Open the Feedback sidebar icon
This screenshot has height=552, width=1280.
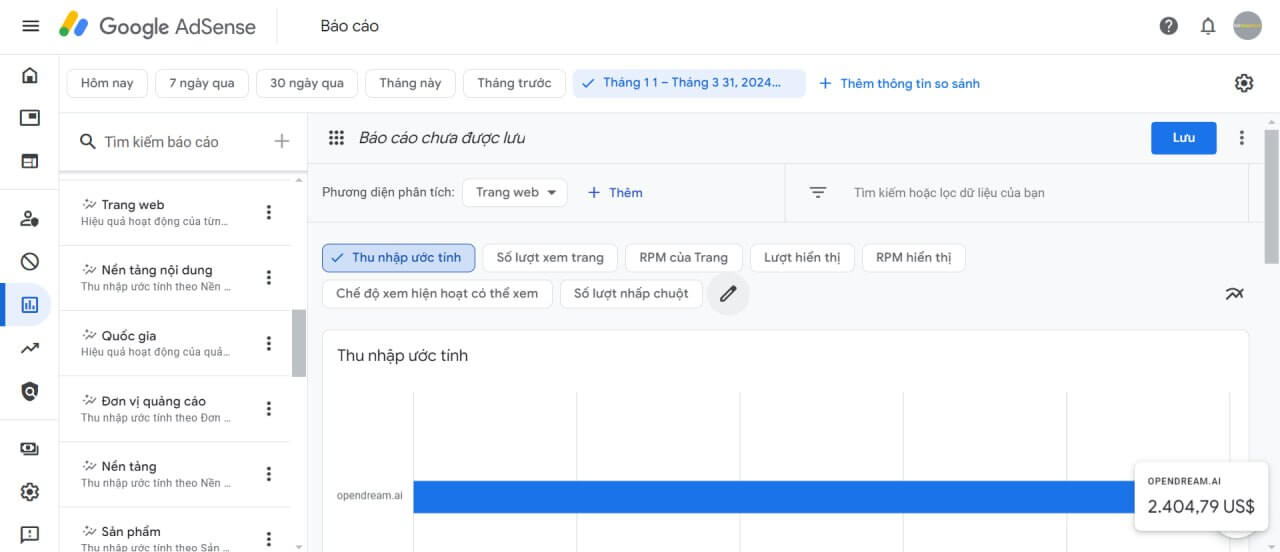pyautogui.click(x=30, y=535)
